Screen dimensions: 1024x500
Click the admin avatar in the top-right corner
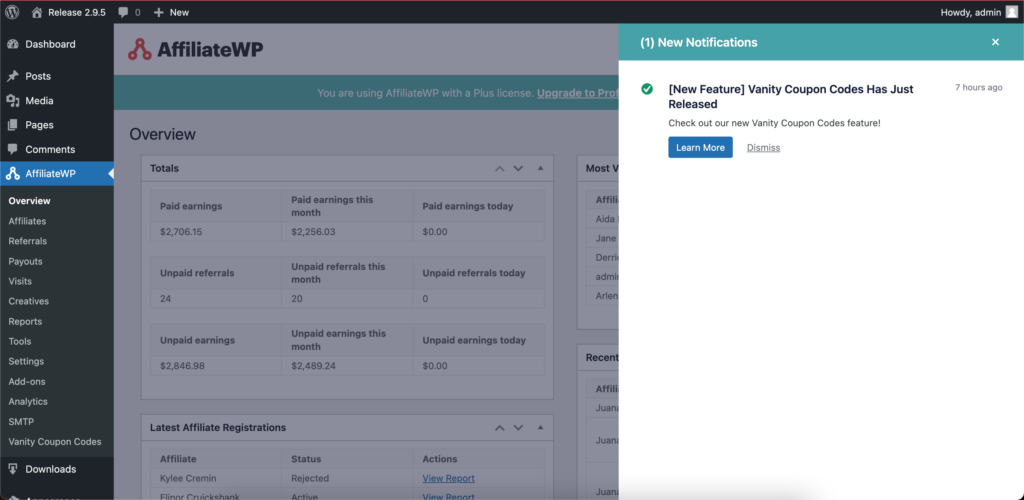click(1012, 12)
